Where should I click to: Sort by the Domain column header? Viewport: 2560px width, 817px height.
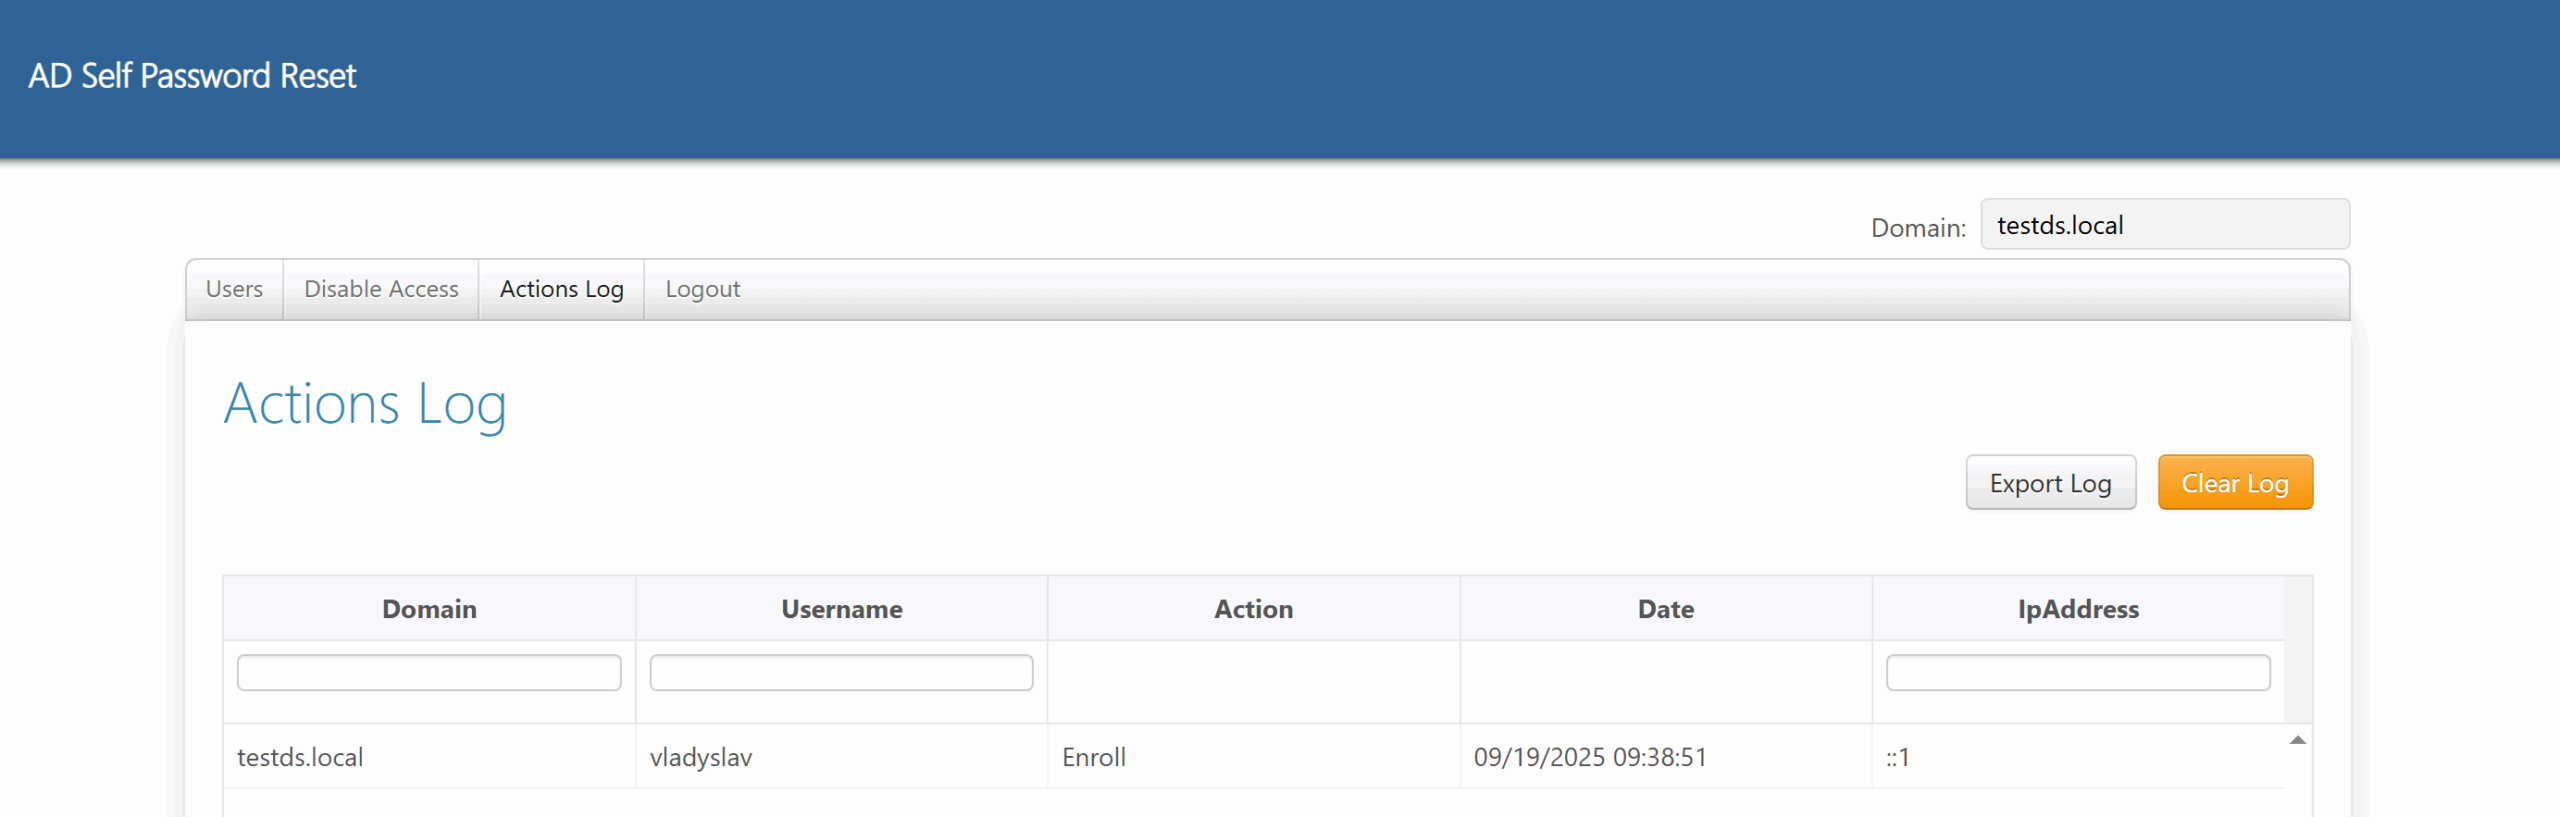pyautogui.click(x=429, y=609)
